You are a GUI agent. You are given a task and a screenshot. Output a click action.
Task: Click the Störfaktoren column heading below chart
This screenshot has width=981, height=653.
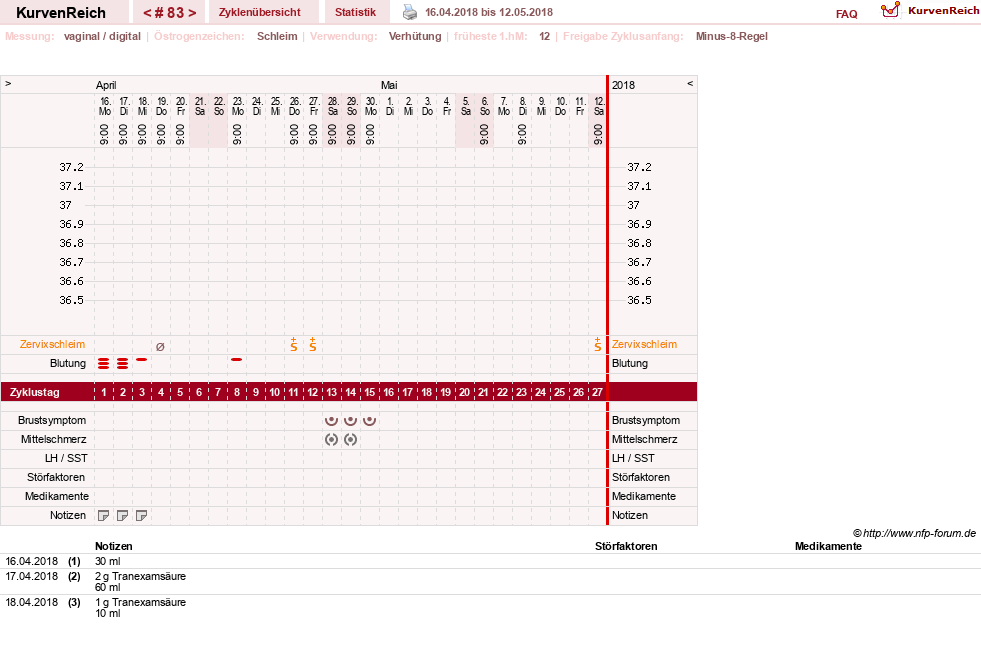pos(626,546)
